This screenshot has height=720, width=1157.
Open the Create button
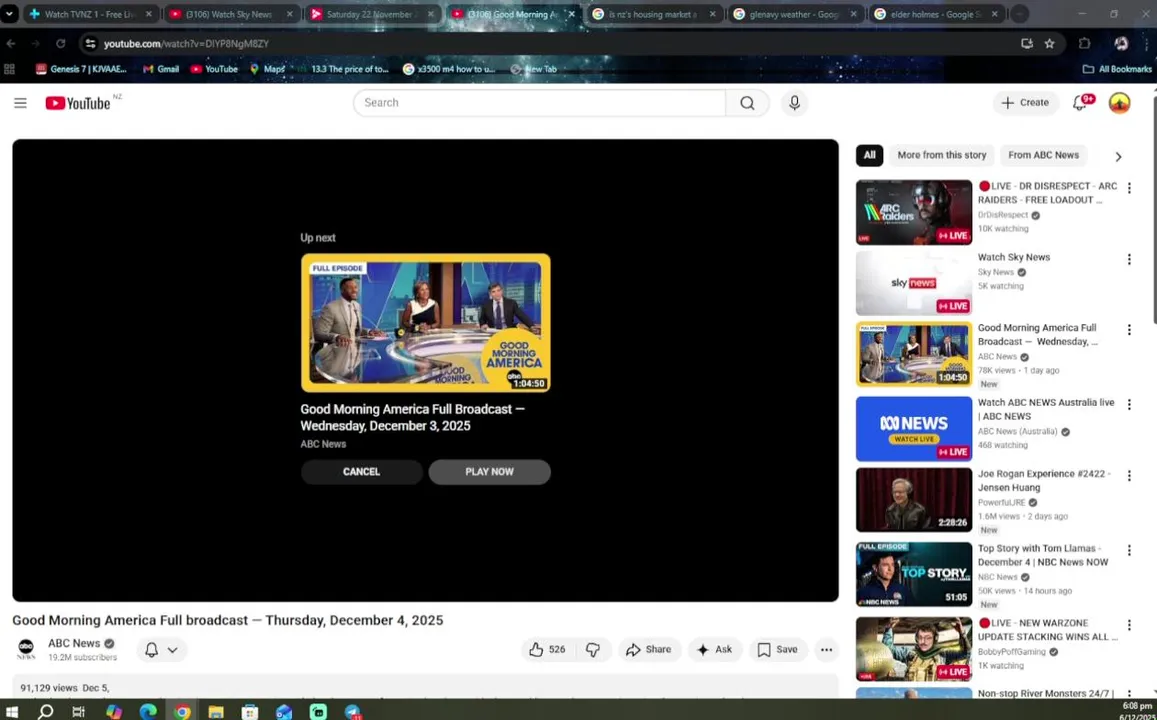[x=1026, y=103]
